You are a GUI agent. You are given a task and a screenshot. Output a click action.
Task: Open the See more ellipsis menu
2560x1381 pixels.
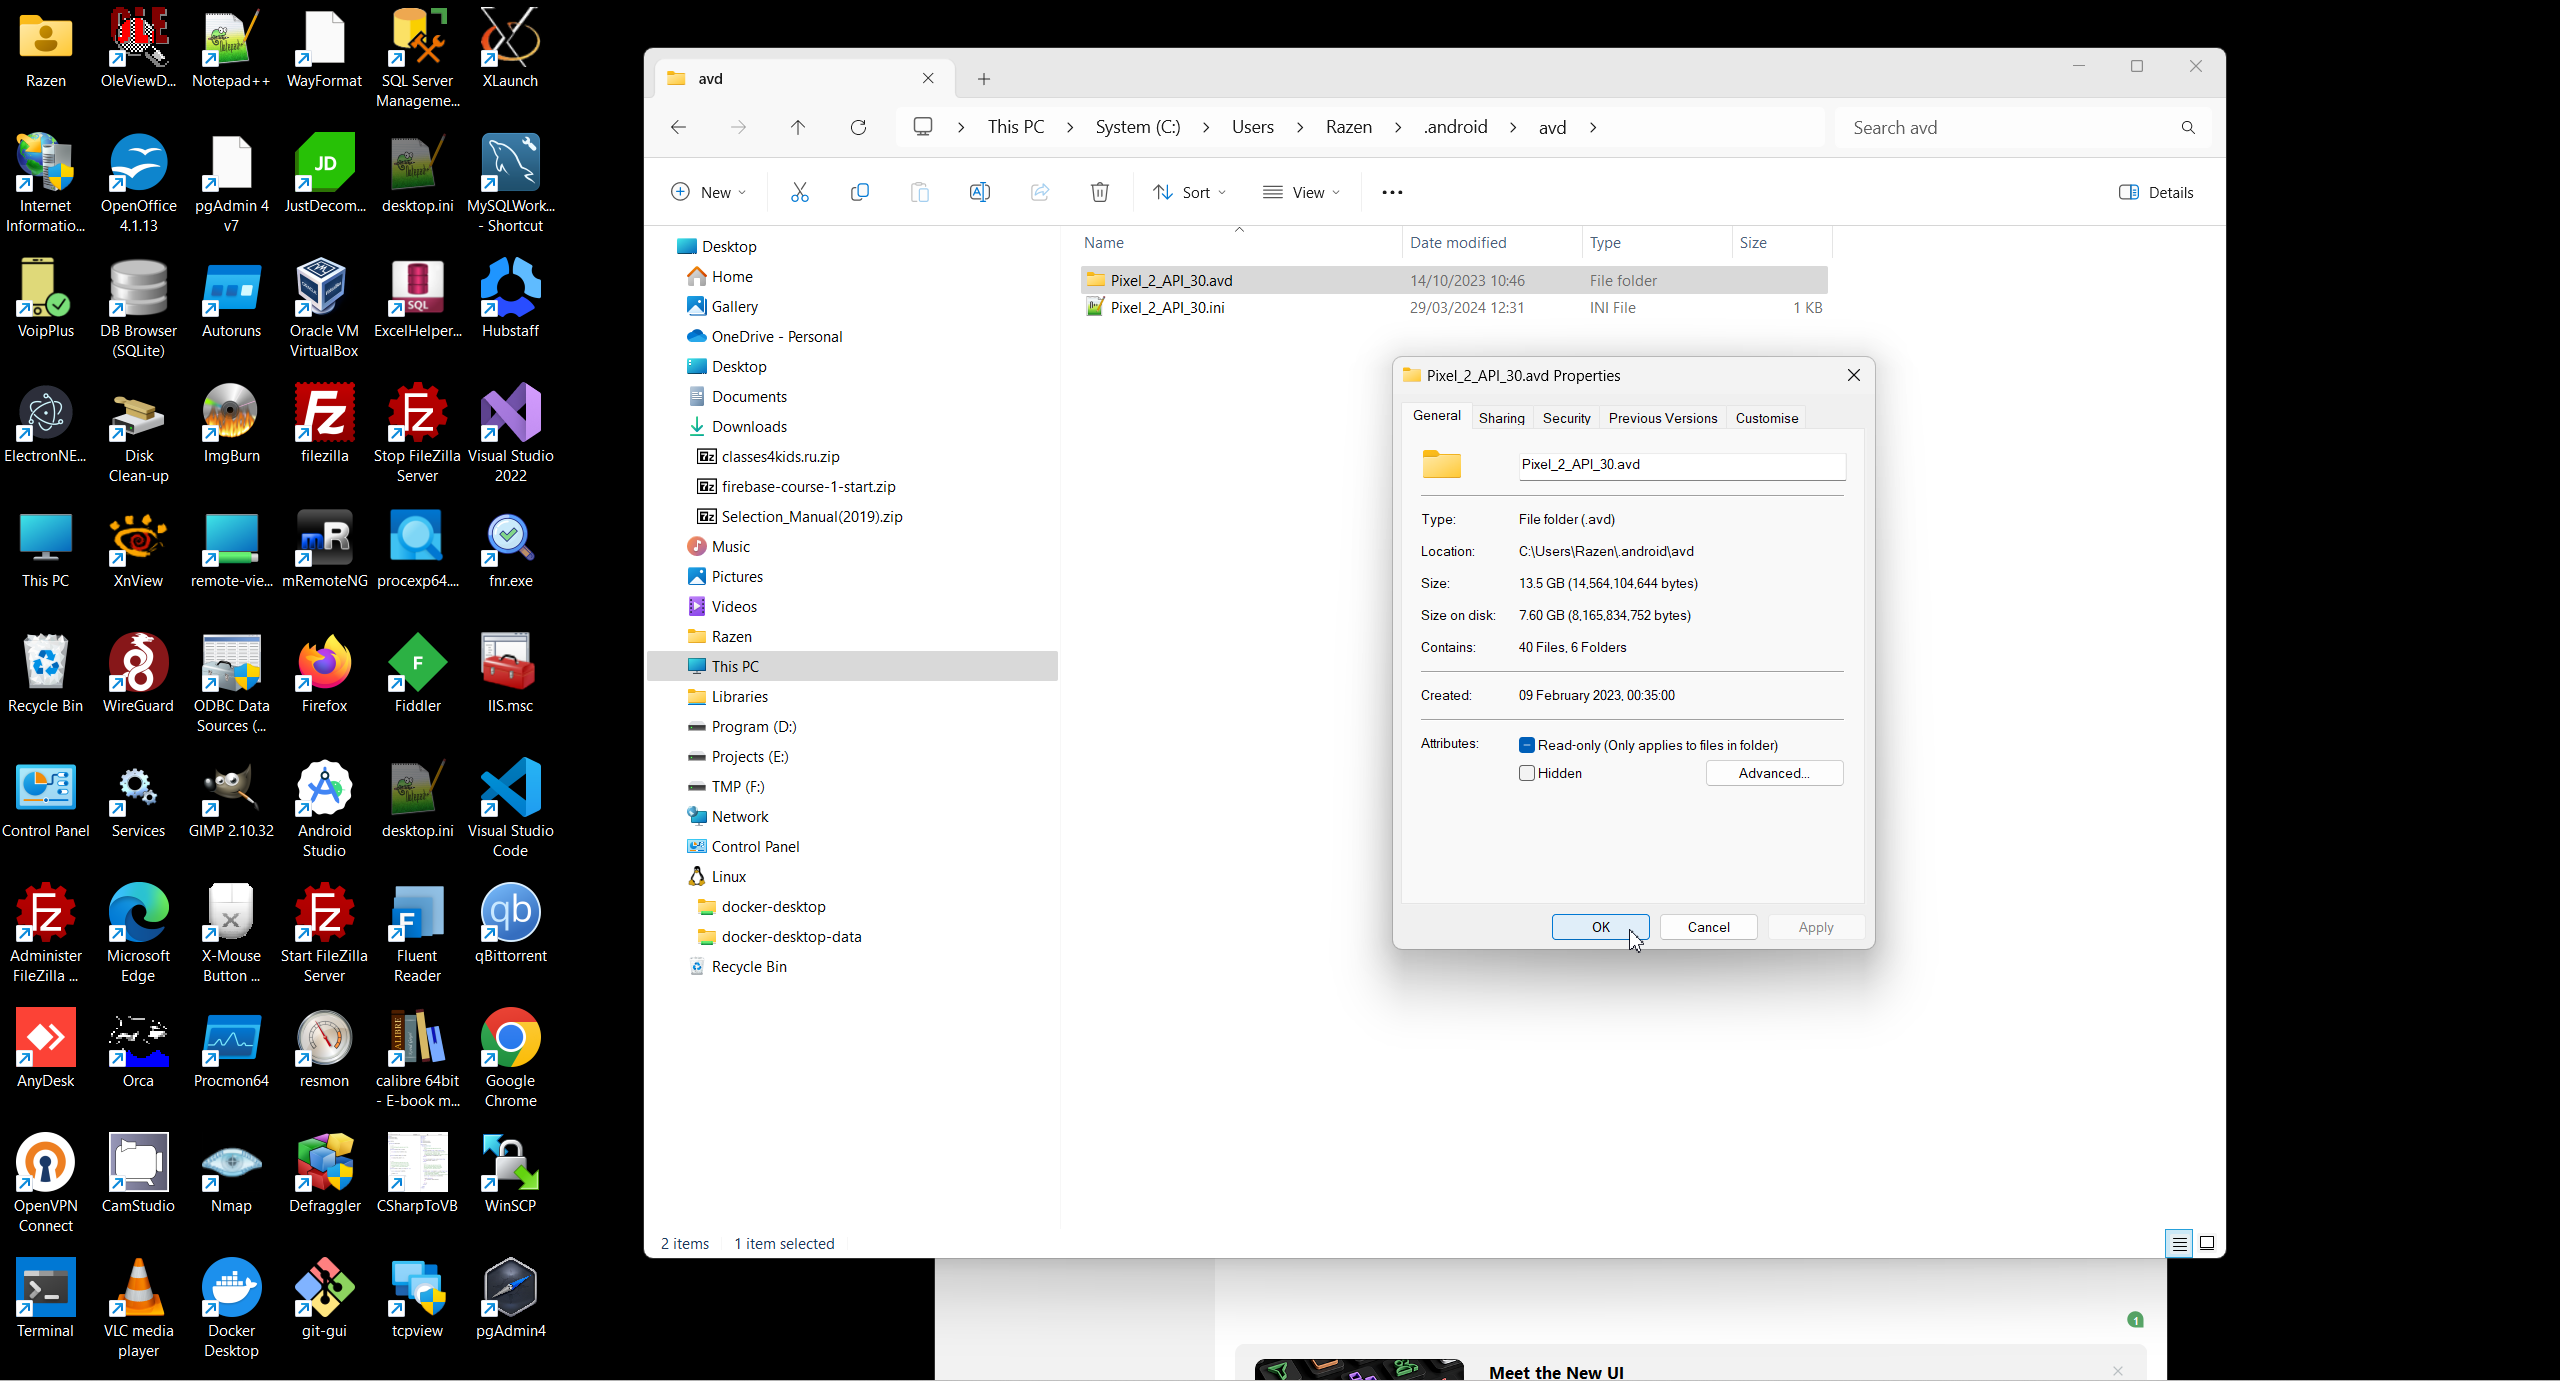pyautogui.click(x=1391, y=192)
